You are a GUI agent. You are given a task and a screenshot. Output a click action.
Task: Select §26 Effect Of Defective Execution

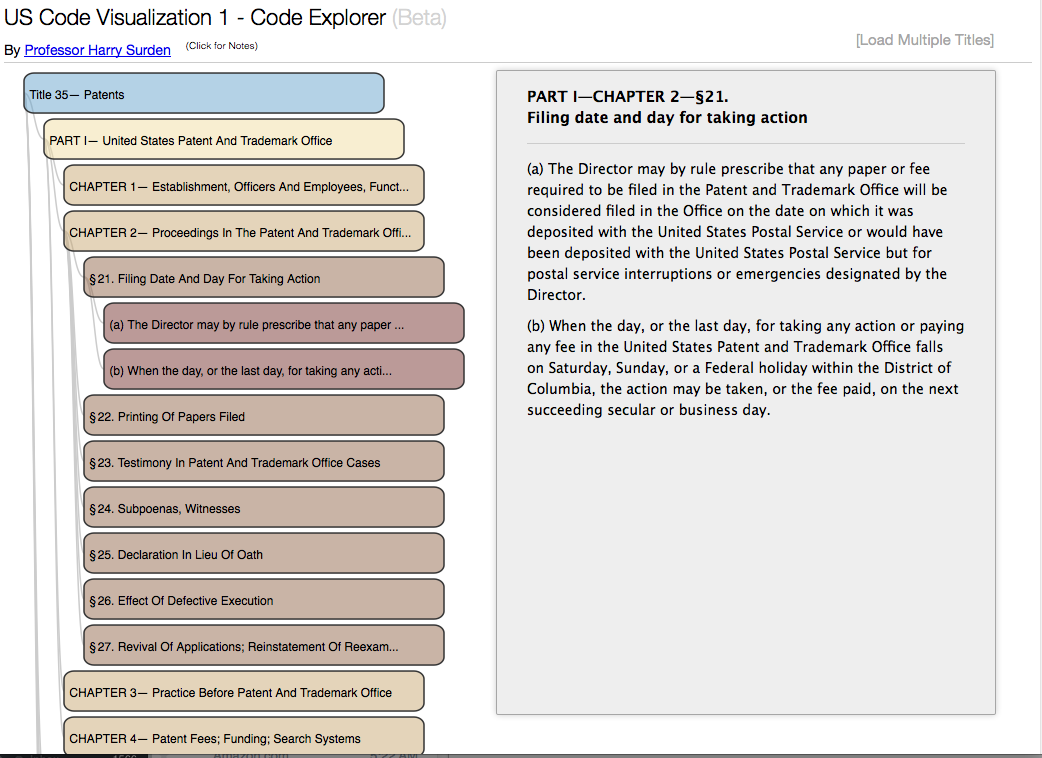pos(263,599)
